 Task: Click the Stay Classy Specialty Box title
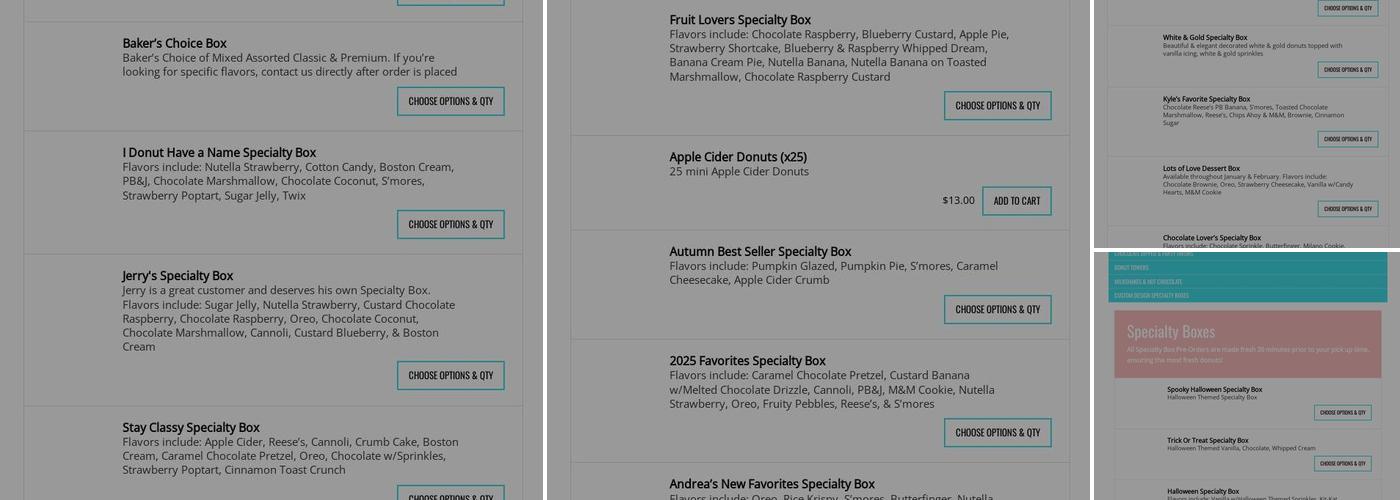coord(191,427)
